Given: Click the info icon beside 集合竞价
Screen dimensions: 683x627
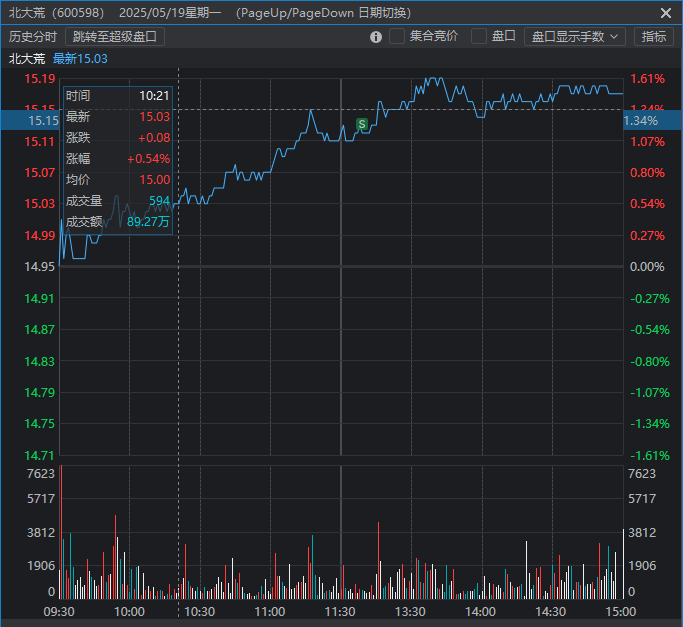Looking at the screenshot, I should tap(376, 37).
